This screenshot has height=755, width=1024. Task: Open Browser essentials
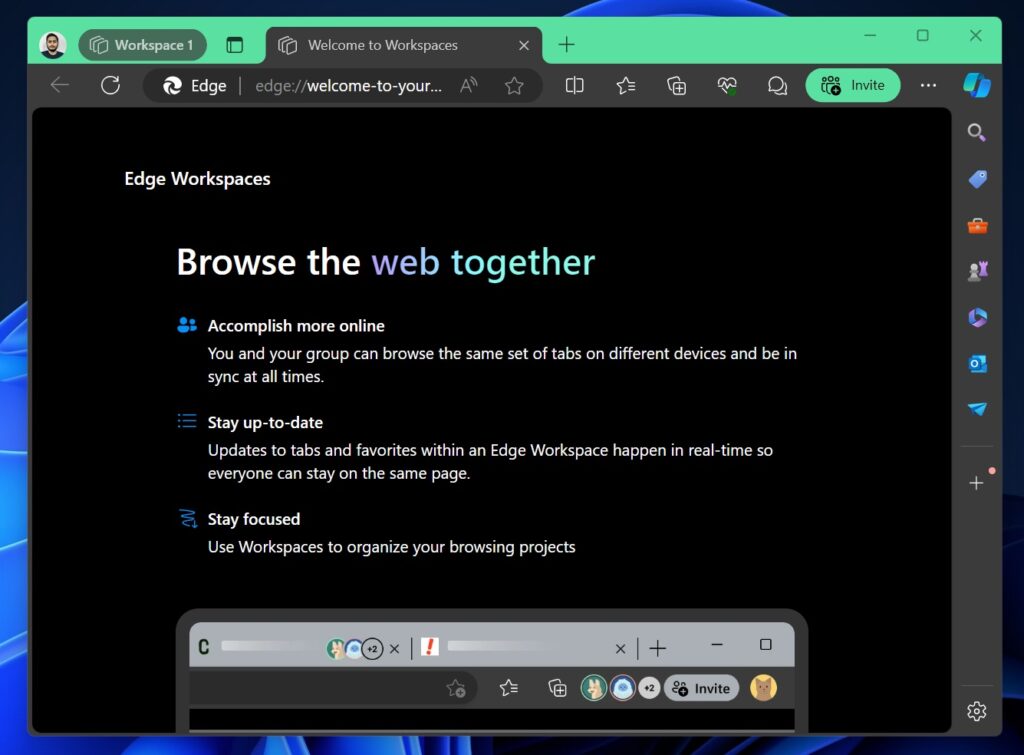pyautogui.click(x=727, y=85)
